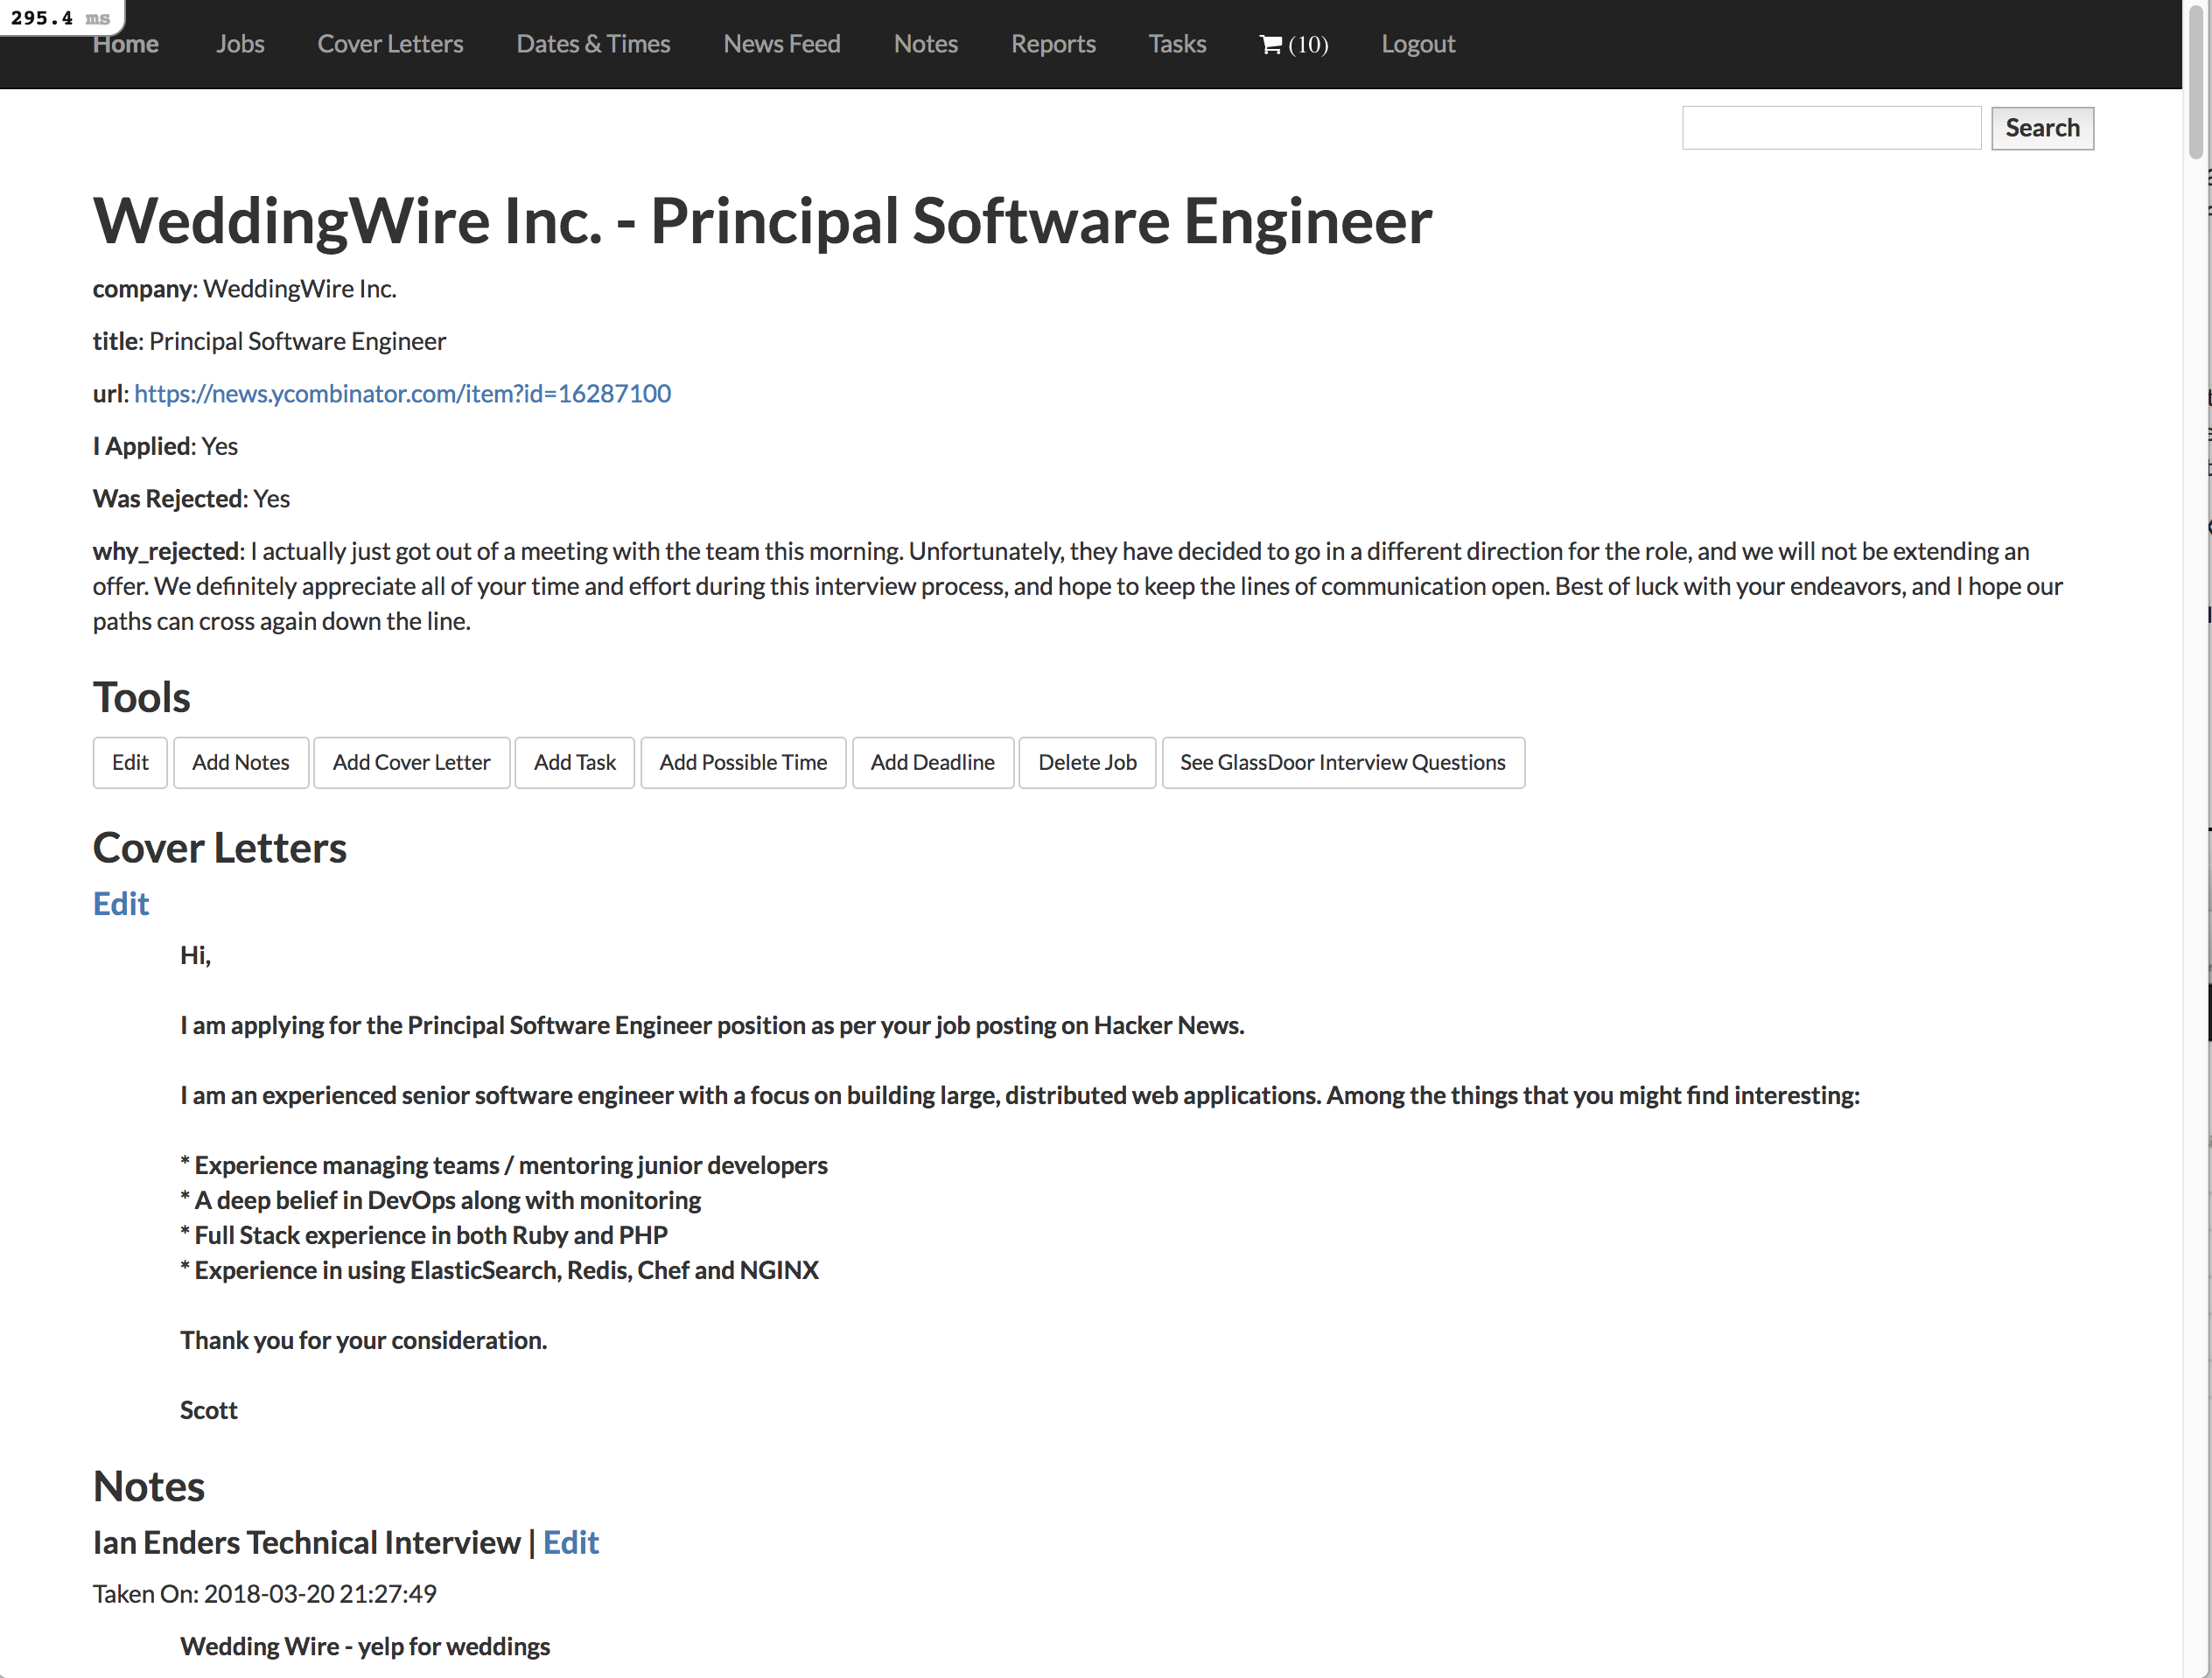
Task: Click the Search button
Action: click(x=2042, y=128)
